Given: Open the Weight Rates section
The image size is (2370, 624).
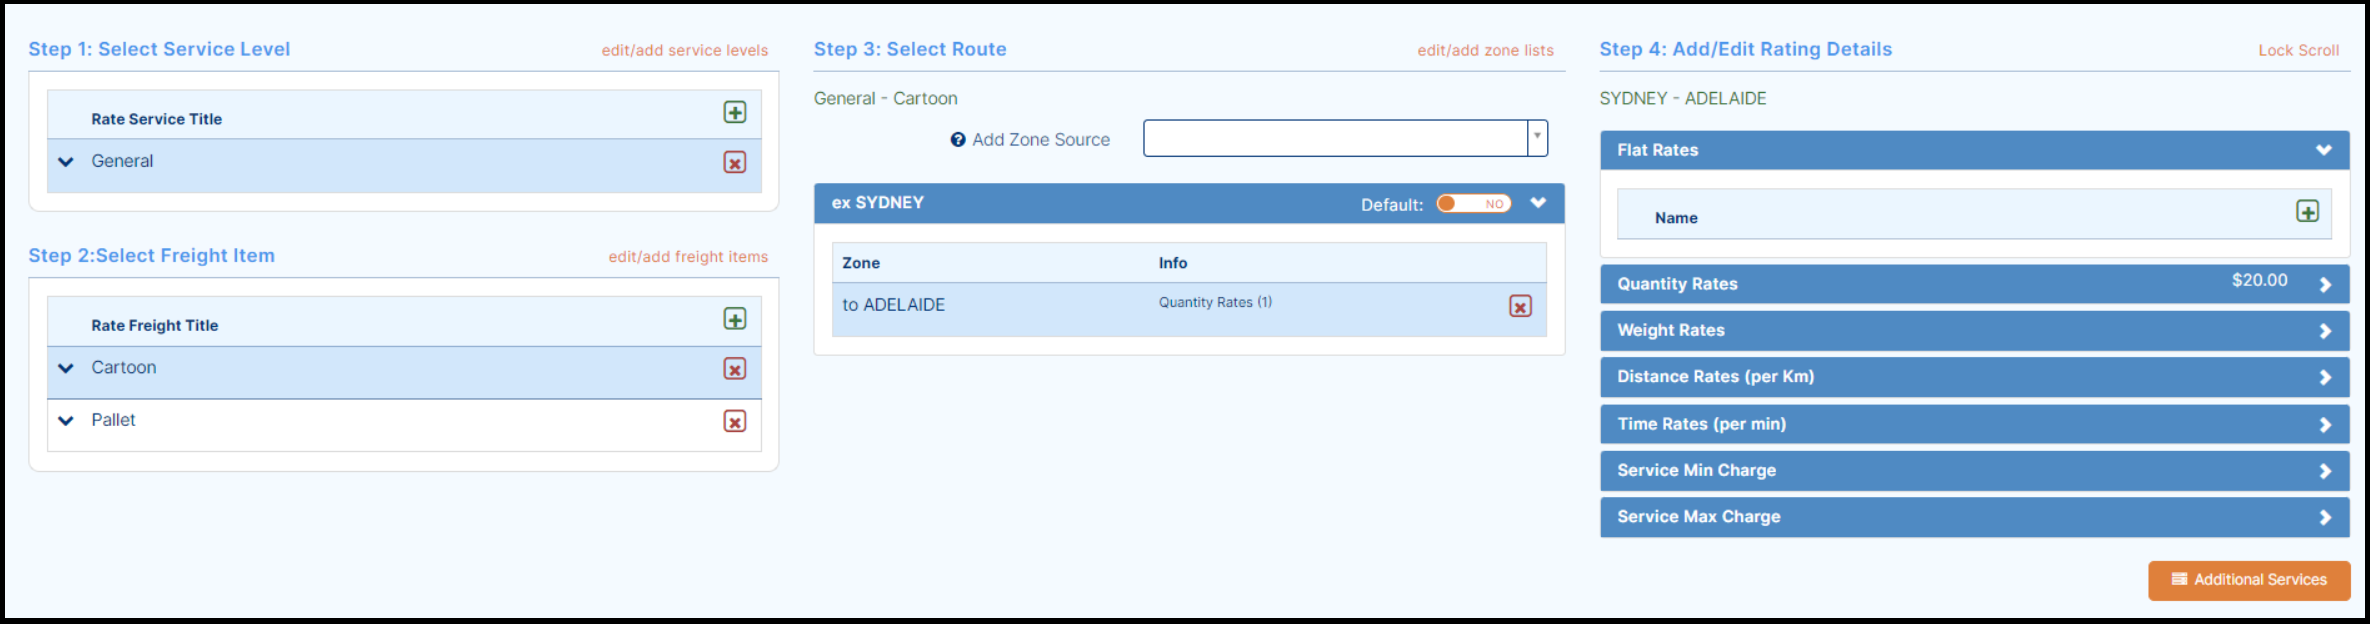Looking at the screenshot, I should [1974, 331].
